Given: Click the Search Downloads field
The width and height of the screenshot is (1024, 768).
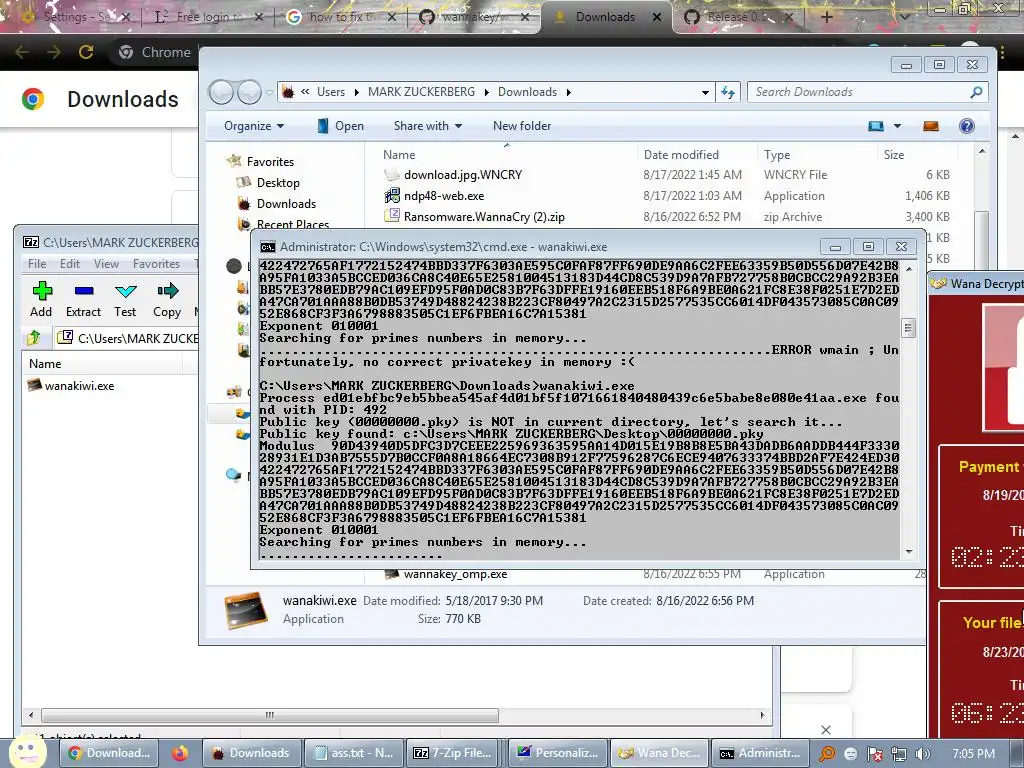Looking at the screenshot, I should click(x=861, y=92).
